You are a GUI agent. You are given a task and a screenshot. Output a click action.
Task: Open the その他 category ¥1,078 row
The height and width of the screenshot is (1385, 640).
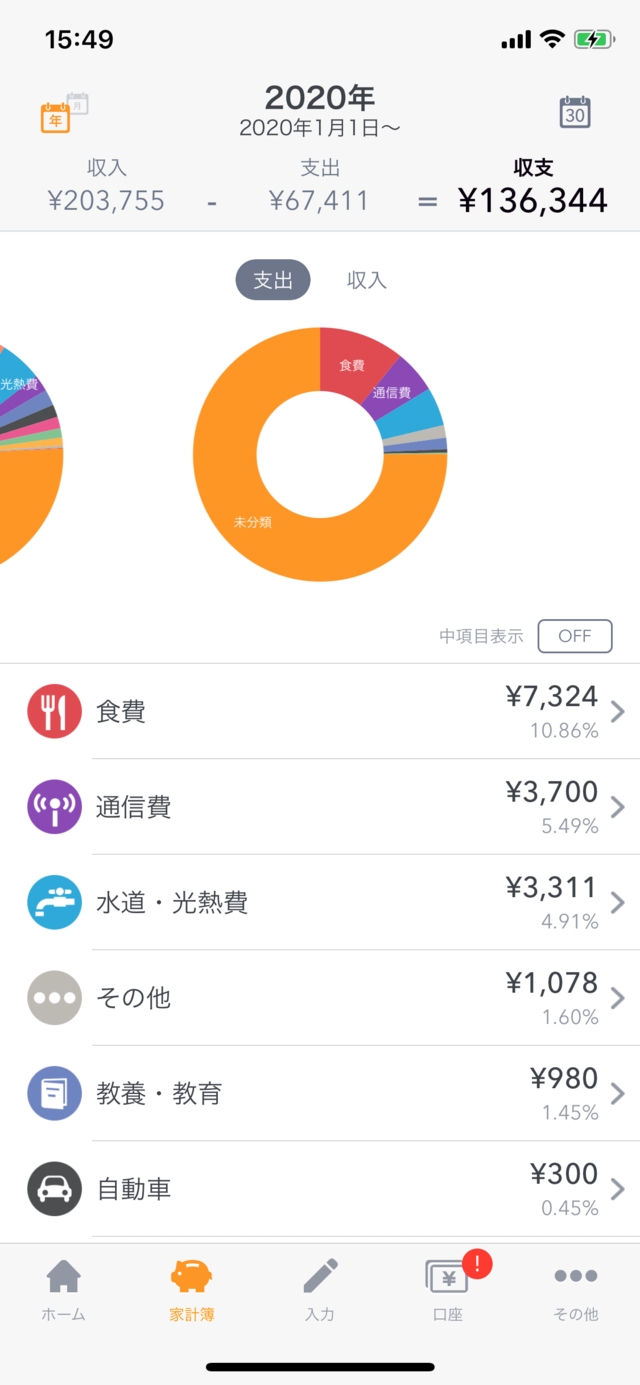[x=320, y=998]
